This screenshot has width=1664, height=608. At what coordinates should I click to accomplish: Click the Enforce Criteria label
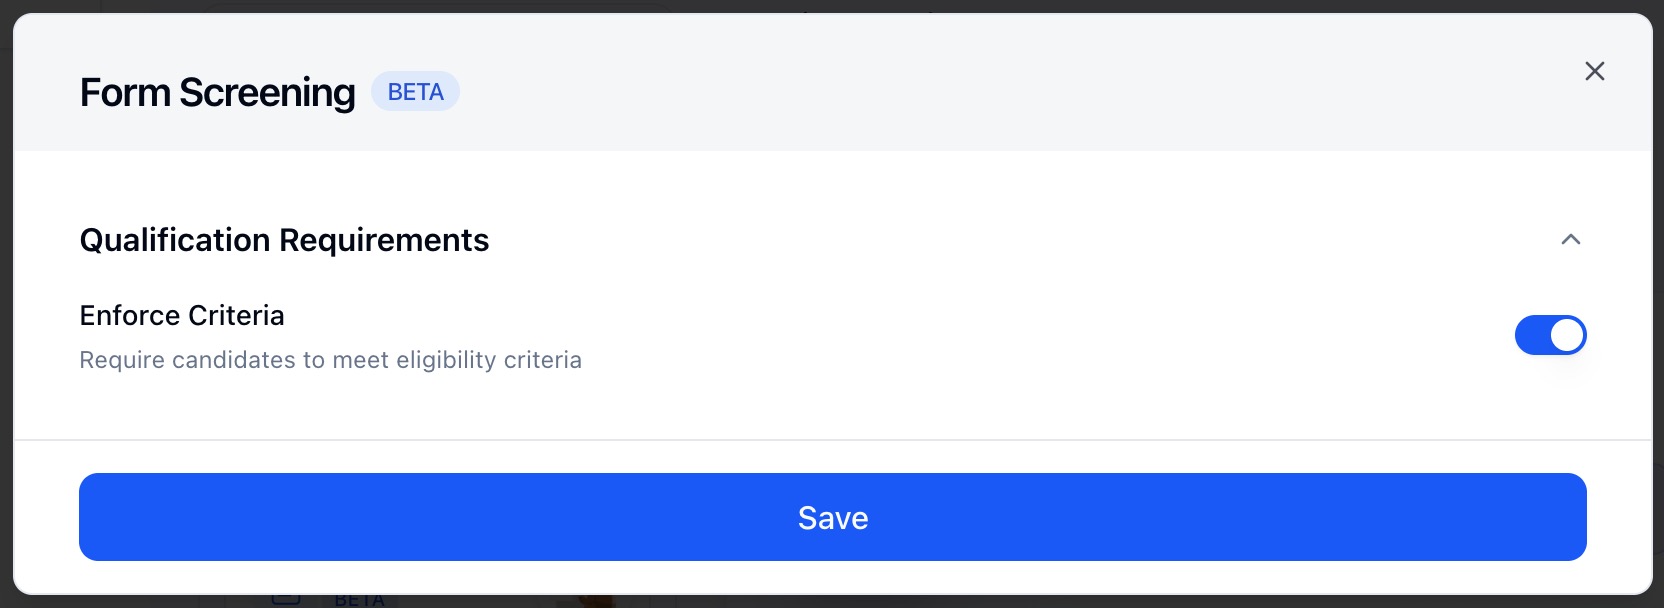click(x=182, y=316)
